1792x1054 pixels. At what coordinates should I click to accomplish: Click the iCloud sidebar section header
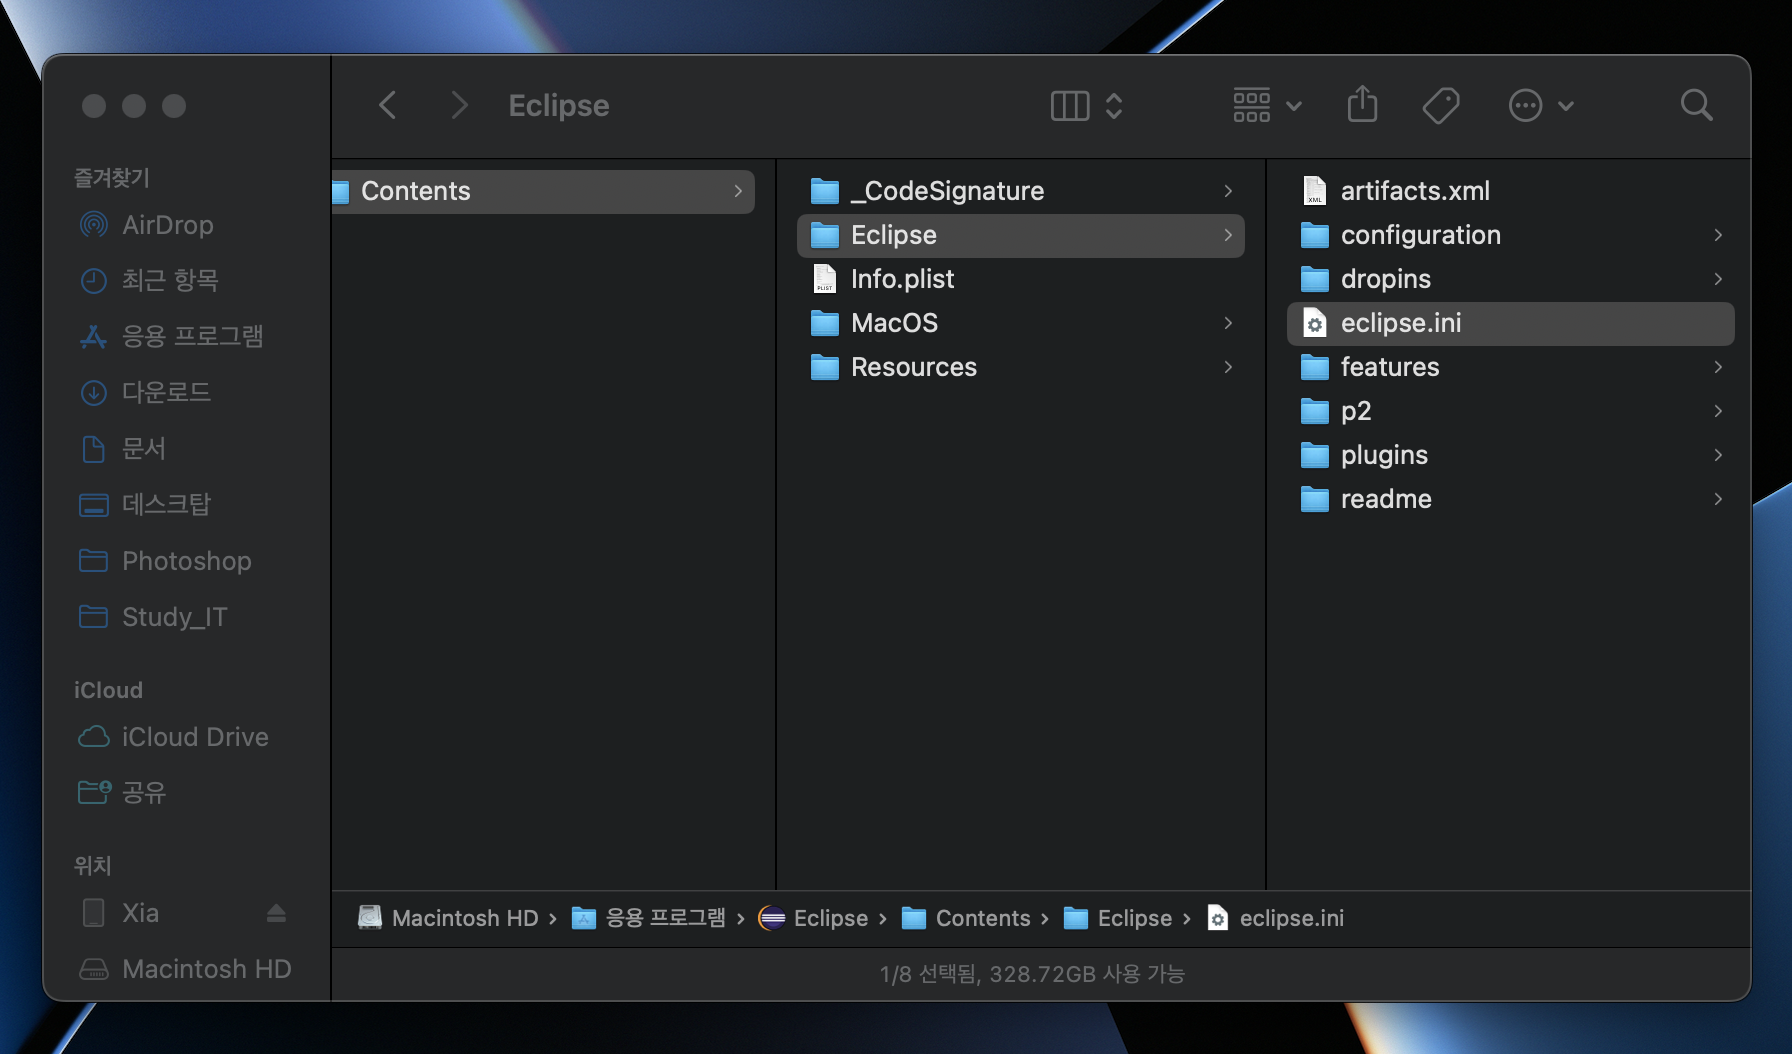click(108, 690)
